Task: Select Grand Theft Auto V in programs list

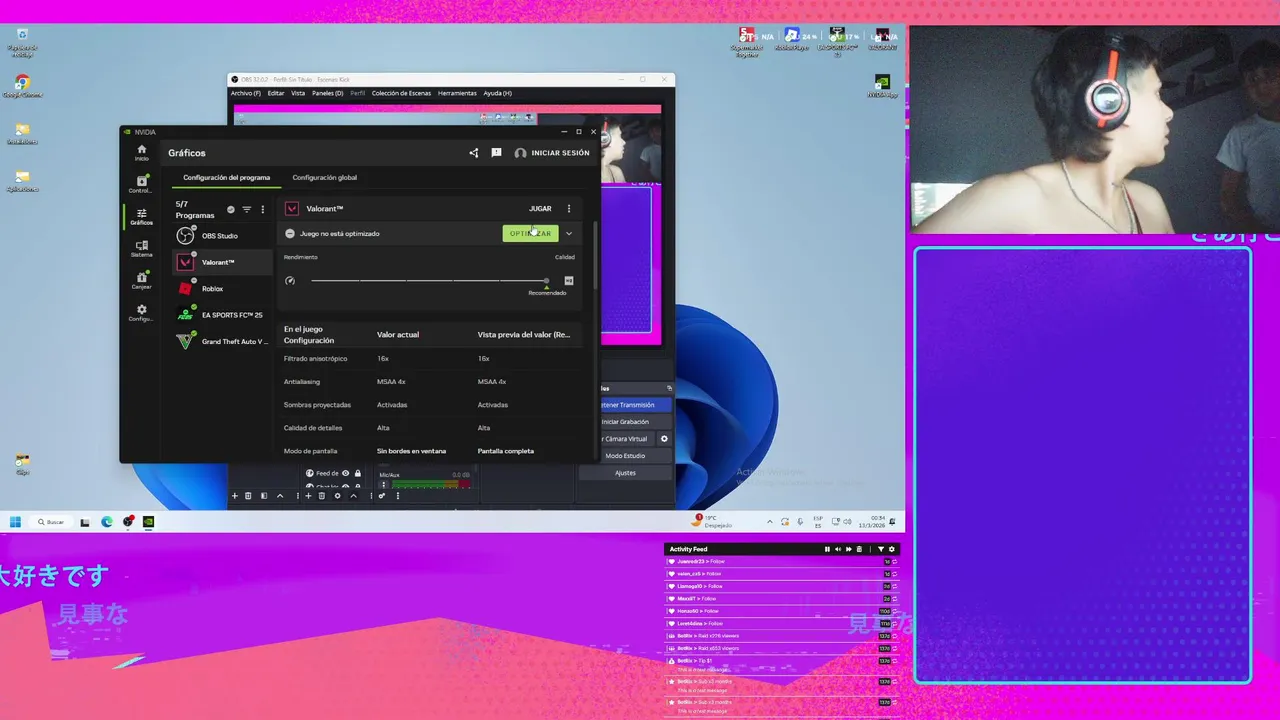Action: coord(220,341)
